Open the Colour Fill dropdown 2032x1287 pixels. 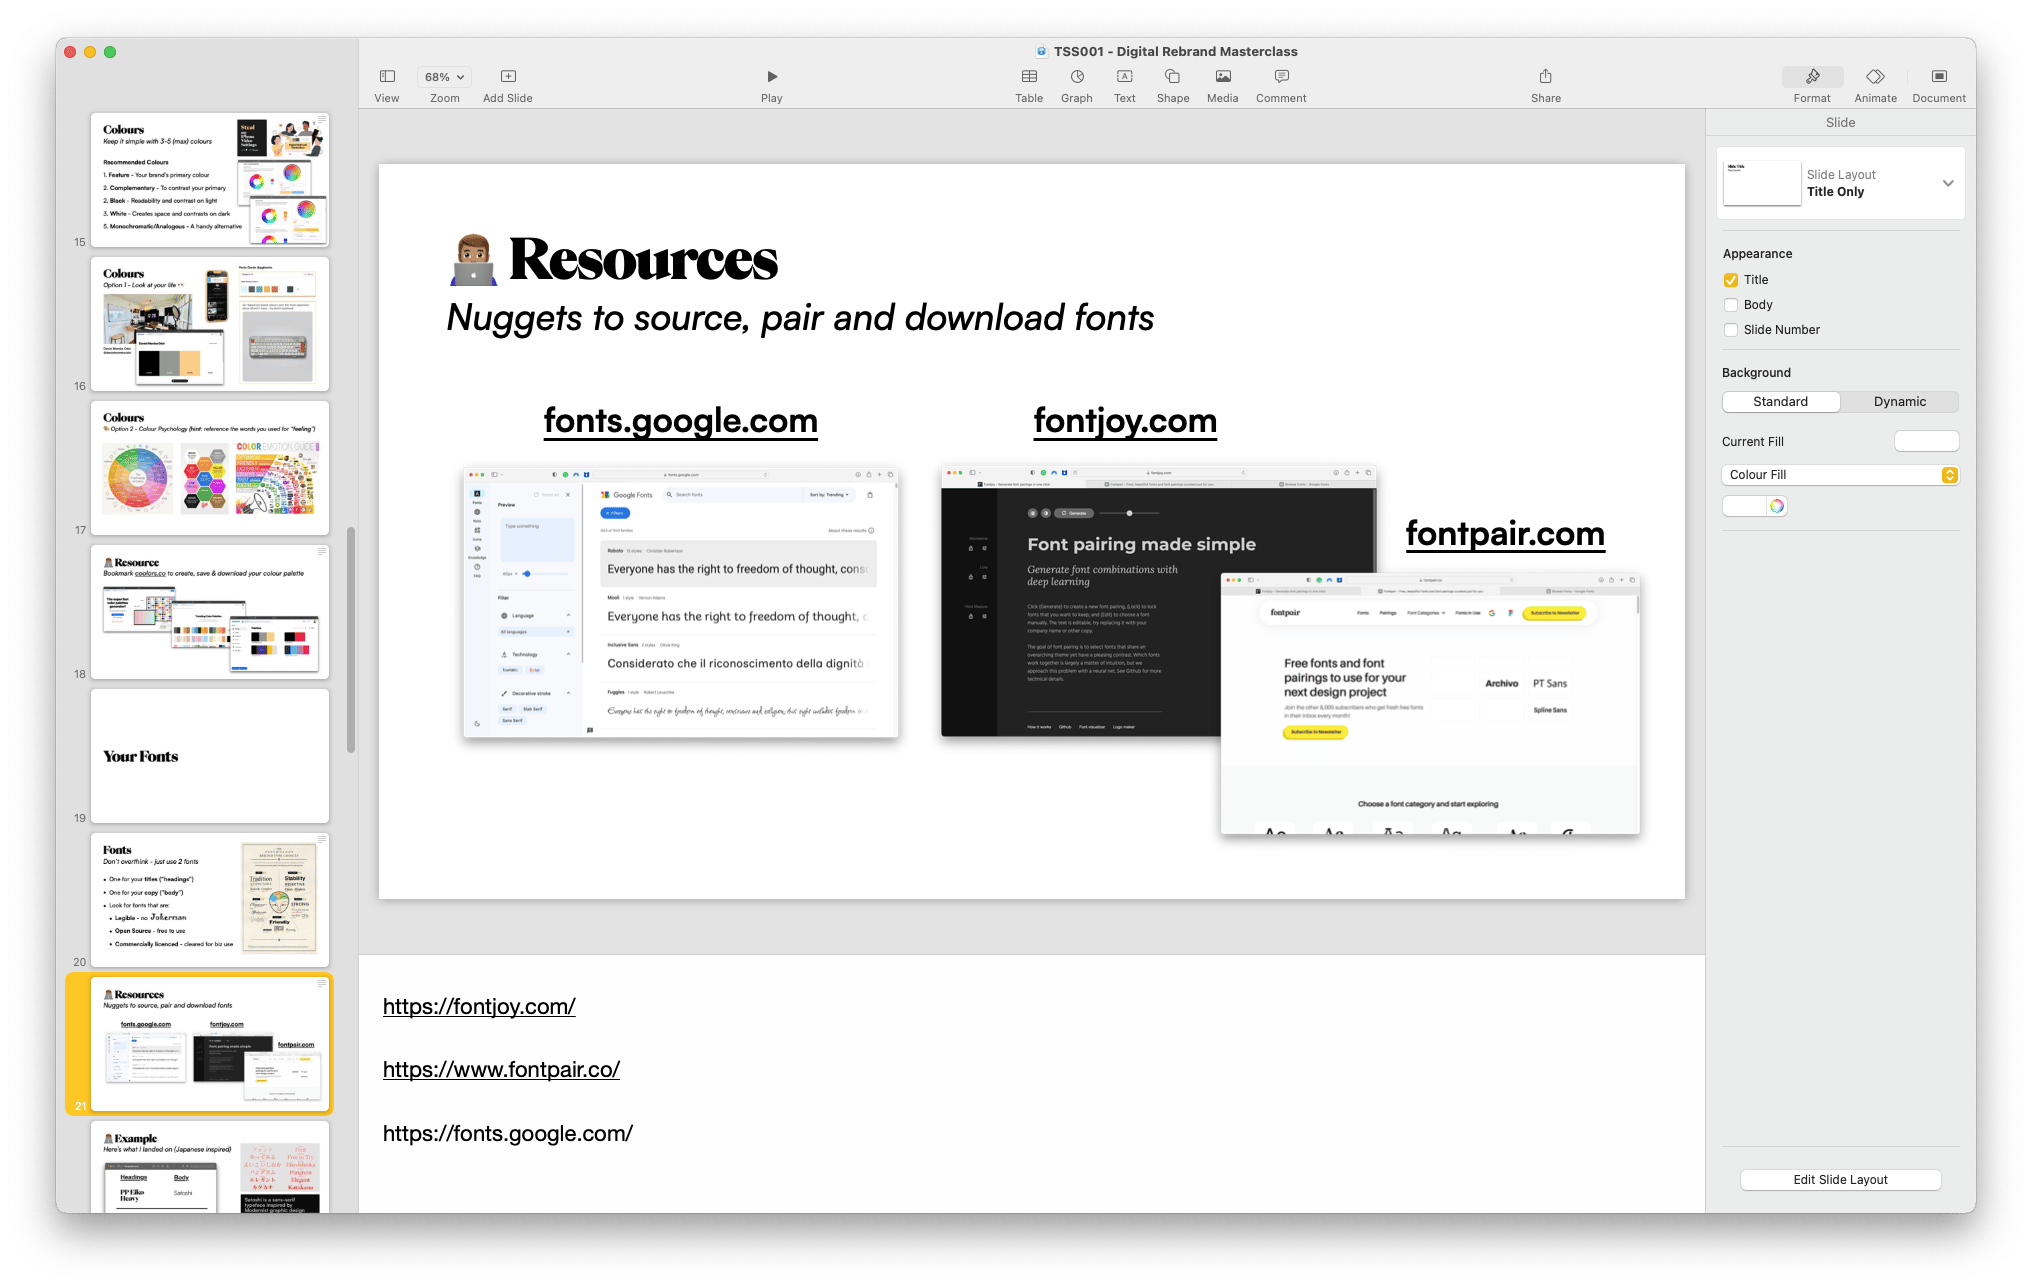point(1841,475)
